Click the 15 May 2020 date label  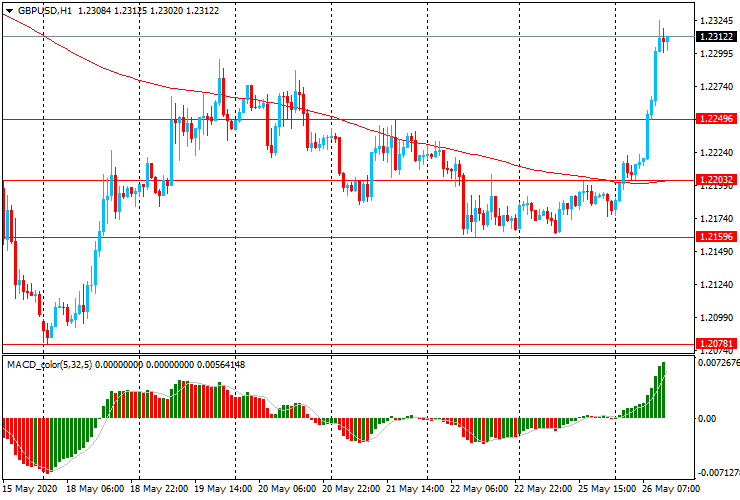pyautogui.click(x=30, y=489)
